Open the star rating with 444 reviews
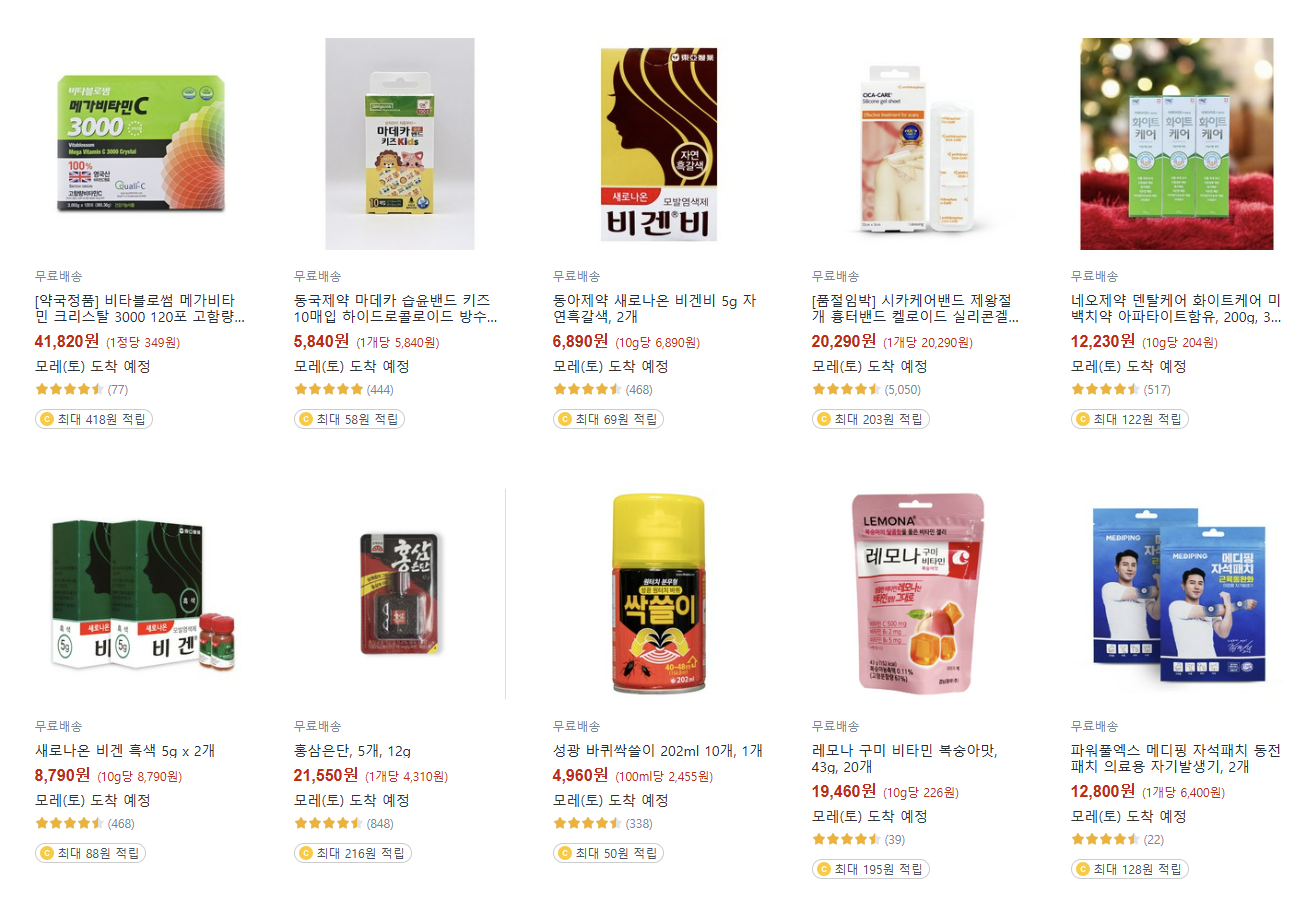The image size is (1310, 908). coord(343,389)
